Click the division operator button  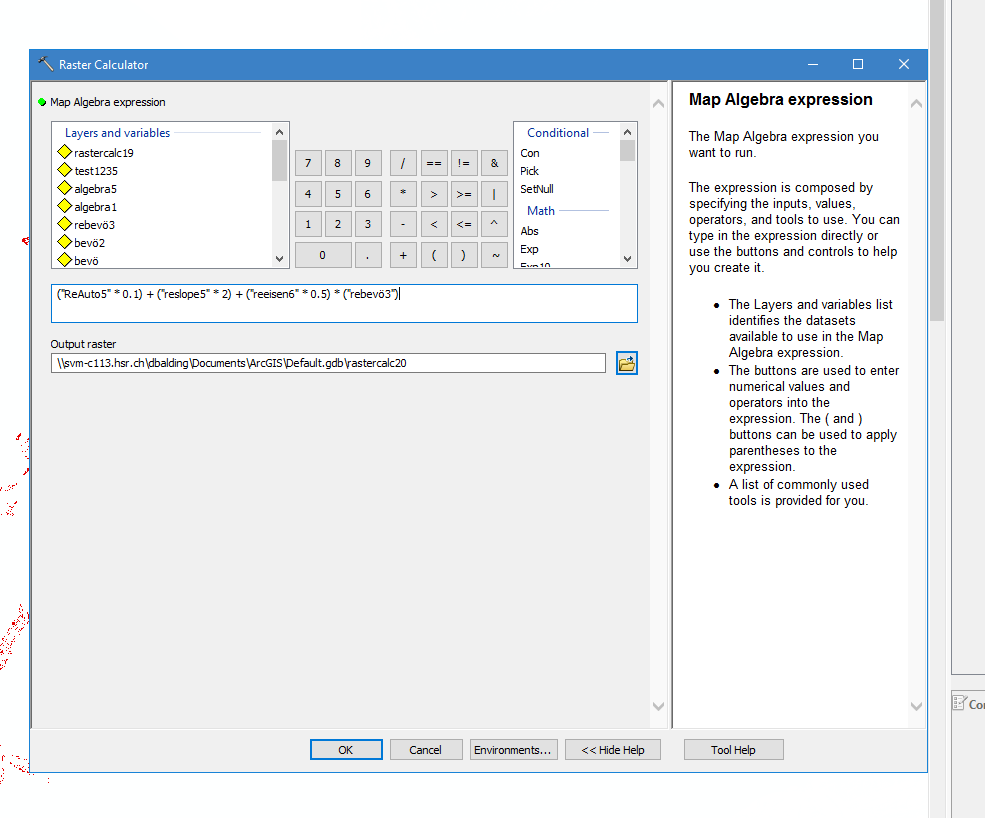coord(403,163)
